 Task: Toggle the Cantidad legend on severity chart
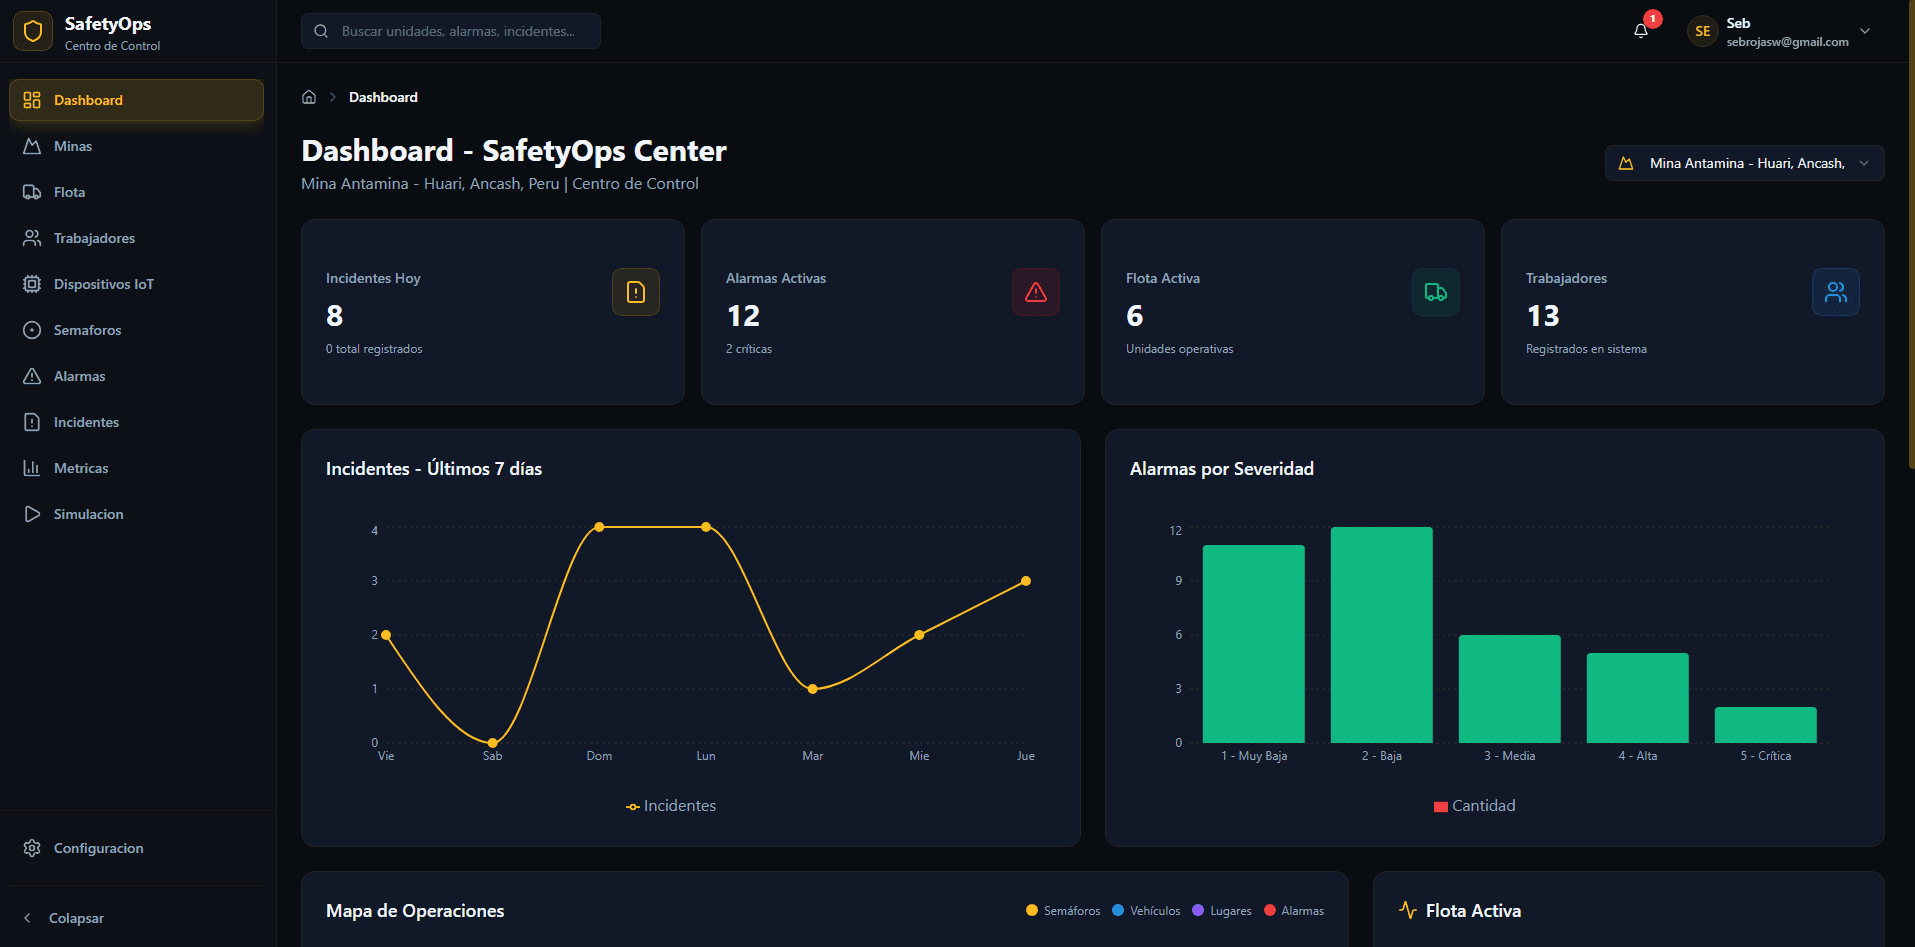click(1473, 805)
